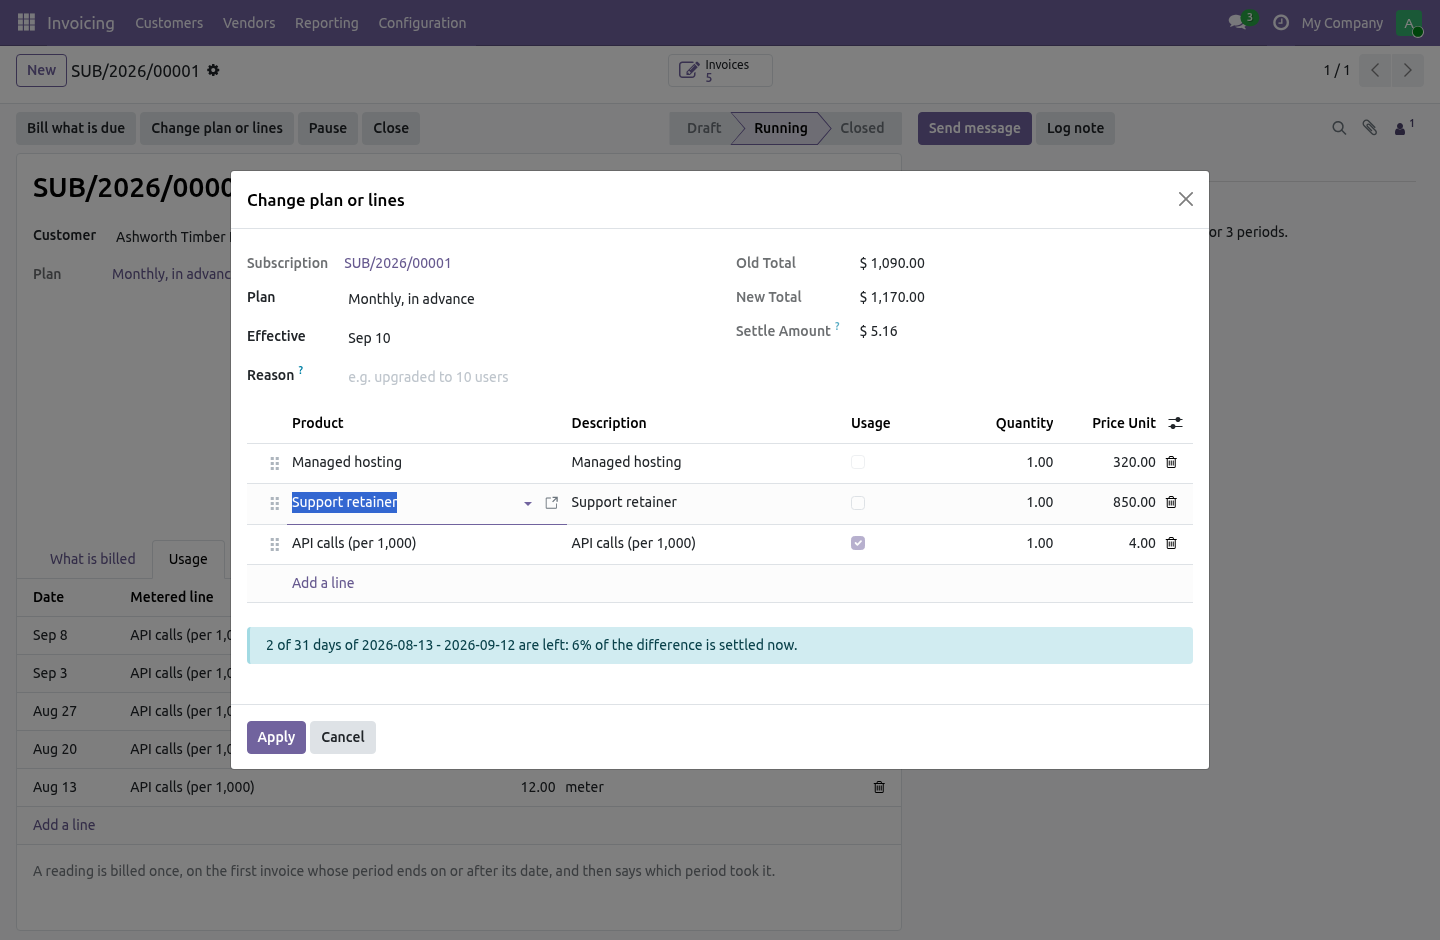Click the New button
Viewport: 1440px width, 940px height.
(42, 70)
